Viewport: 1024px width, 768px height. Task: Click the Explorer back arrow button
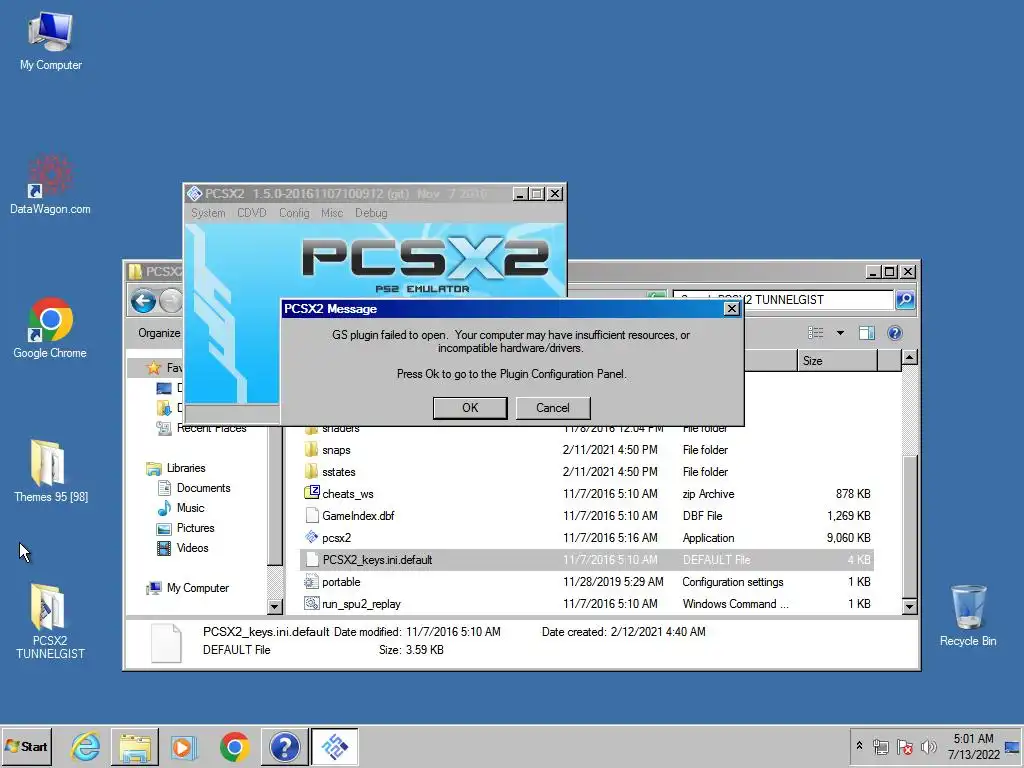[143, 301]
